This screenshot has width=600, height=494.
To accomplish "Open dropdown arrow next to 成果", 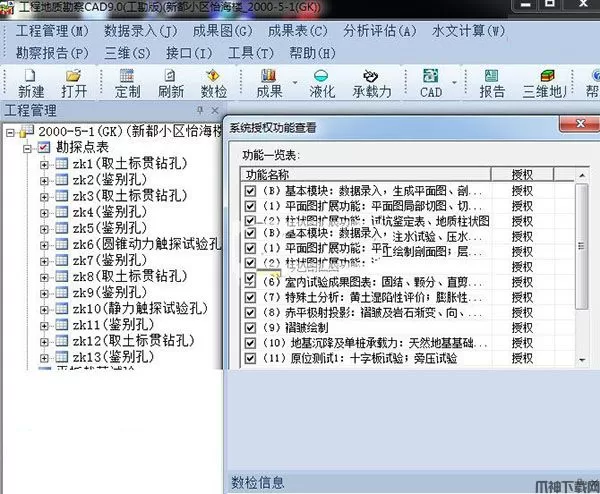I will [x=295, y=82].
